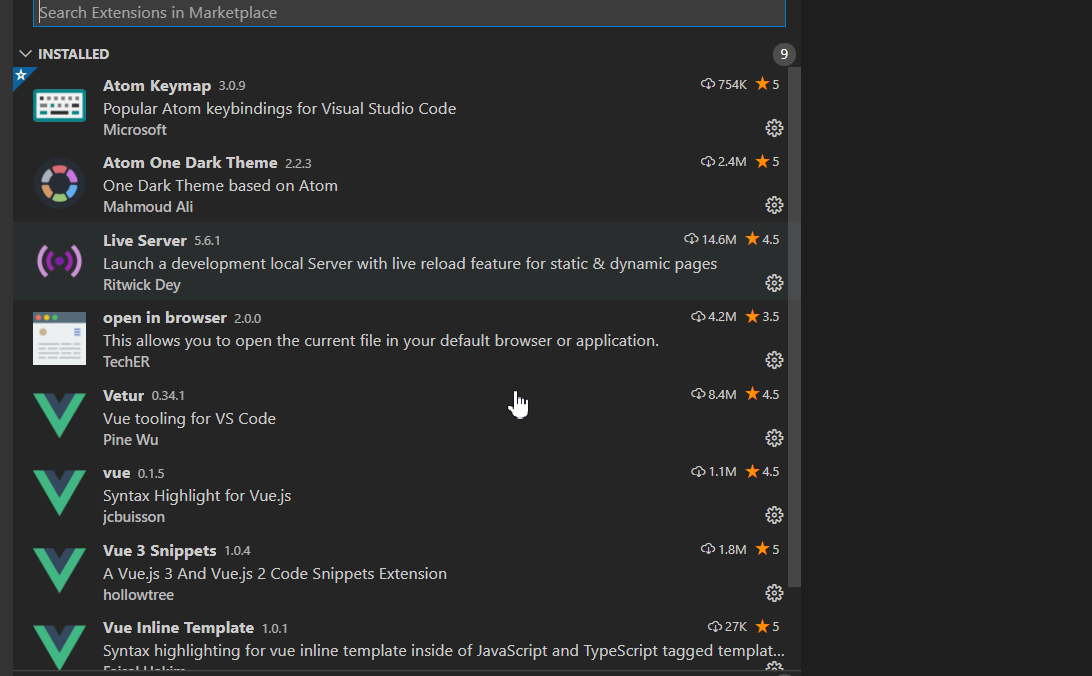The image size is (1092, 676).
Task: Open the Vue 3 Snippets title
Action: (159, 551)
